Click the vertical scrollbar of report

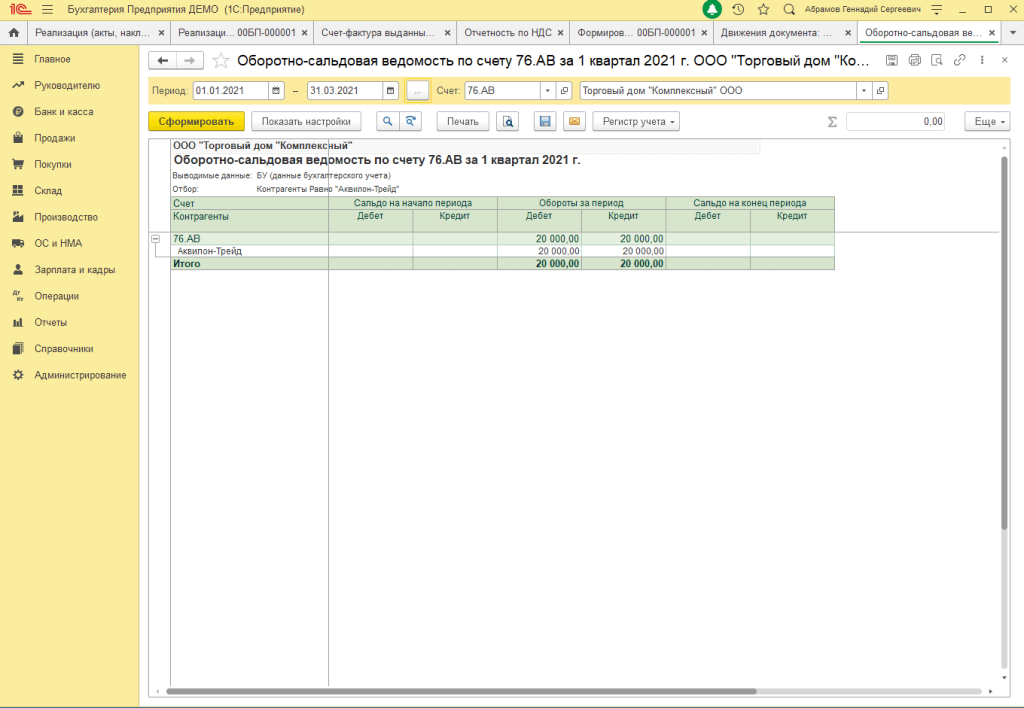[1004, 343]
